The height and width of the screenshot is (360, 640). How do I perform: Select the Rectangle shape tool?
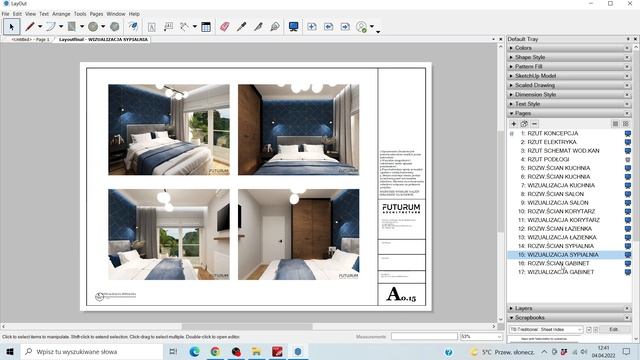72,27
